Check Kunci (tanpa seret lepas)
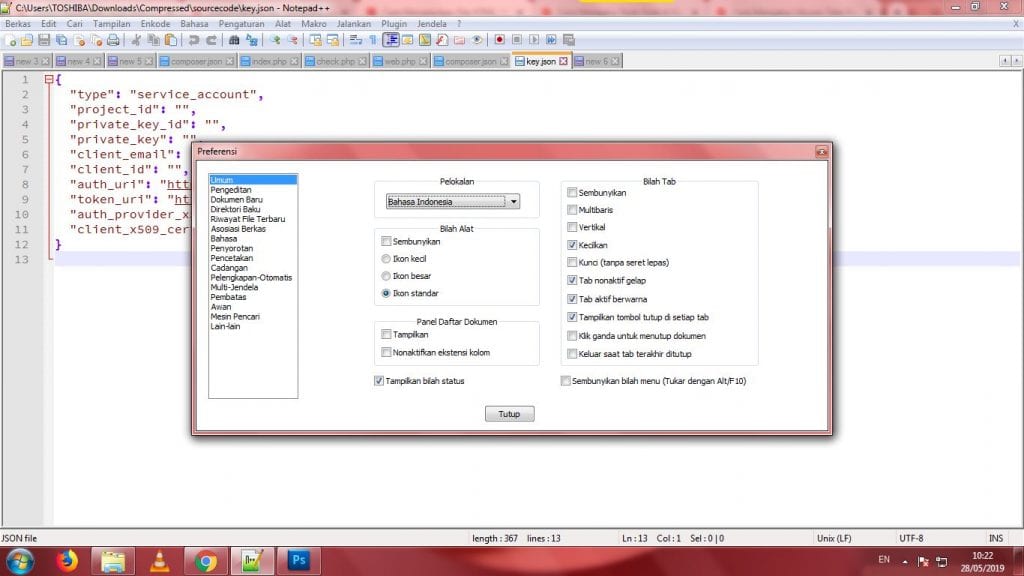The height and width of the screenshot is (576, 1024). coord(572,263)
